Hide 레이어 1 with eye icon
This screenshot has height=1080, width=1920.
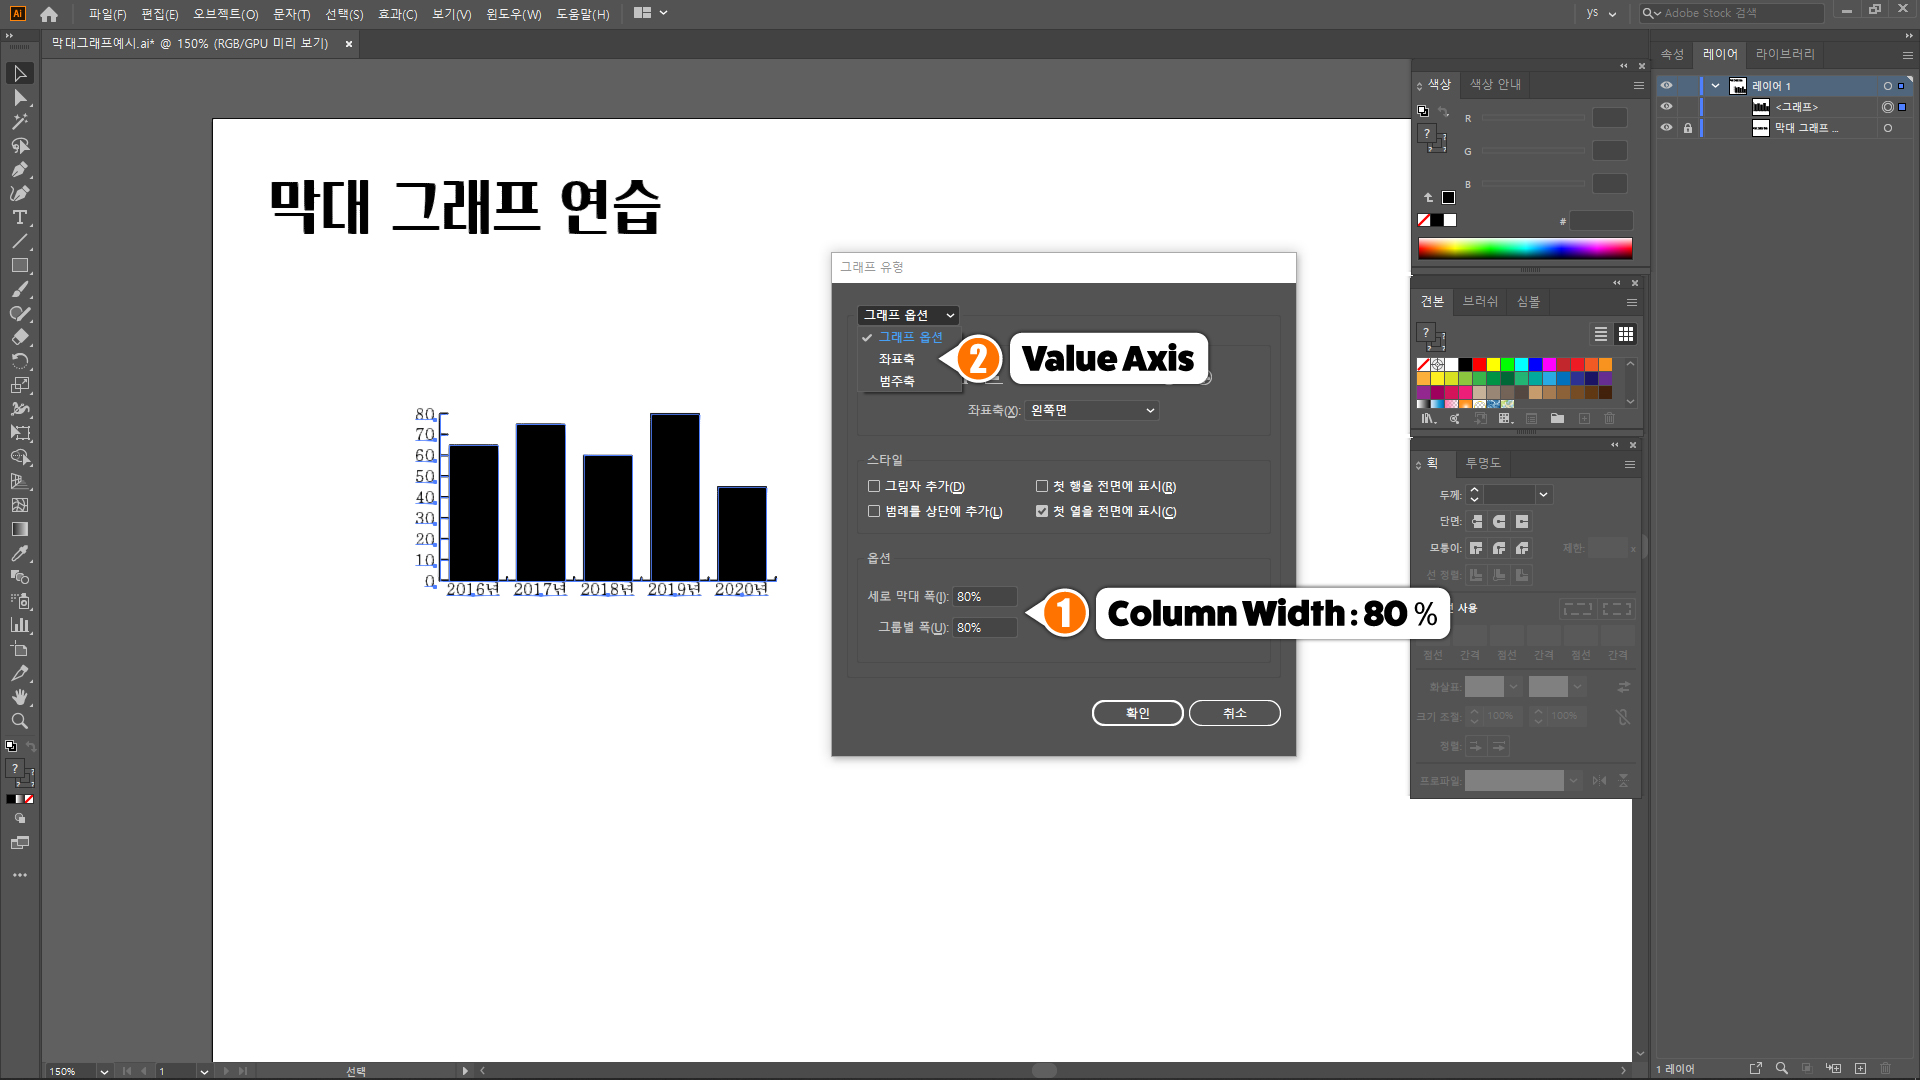(x=1666, y=85)
